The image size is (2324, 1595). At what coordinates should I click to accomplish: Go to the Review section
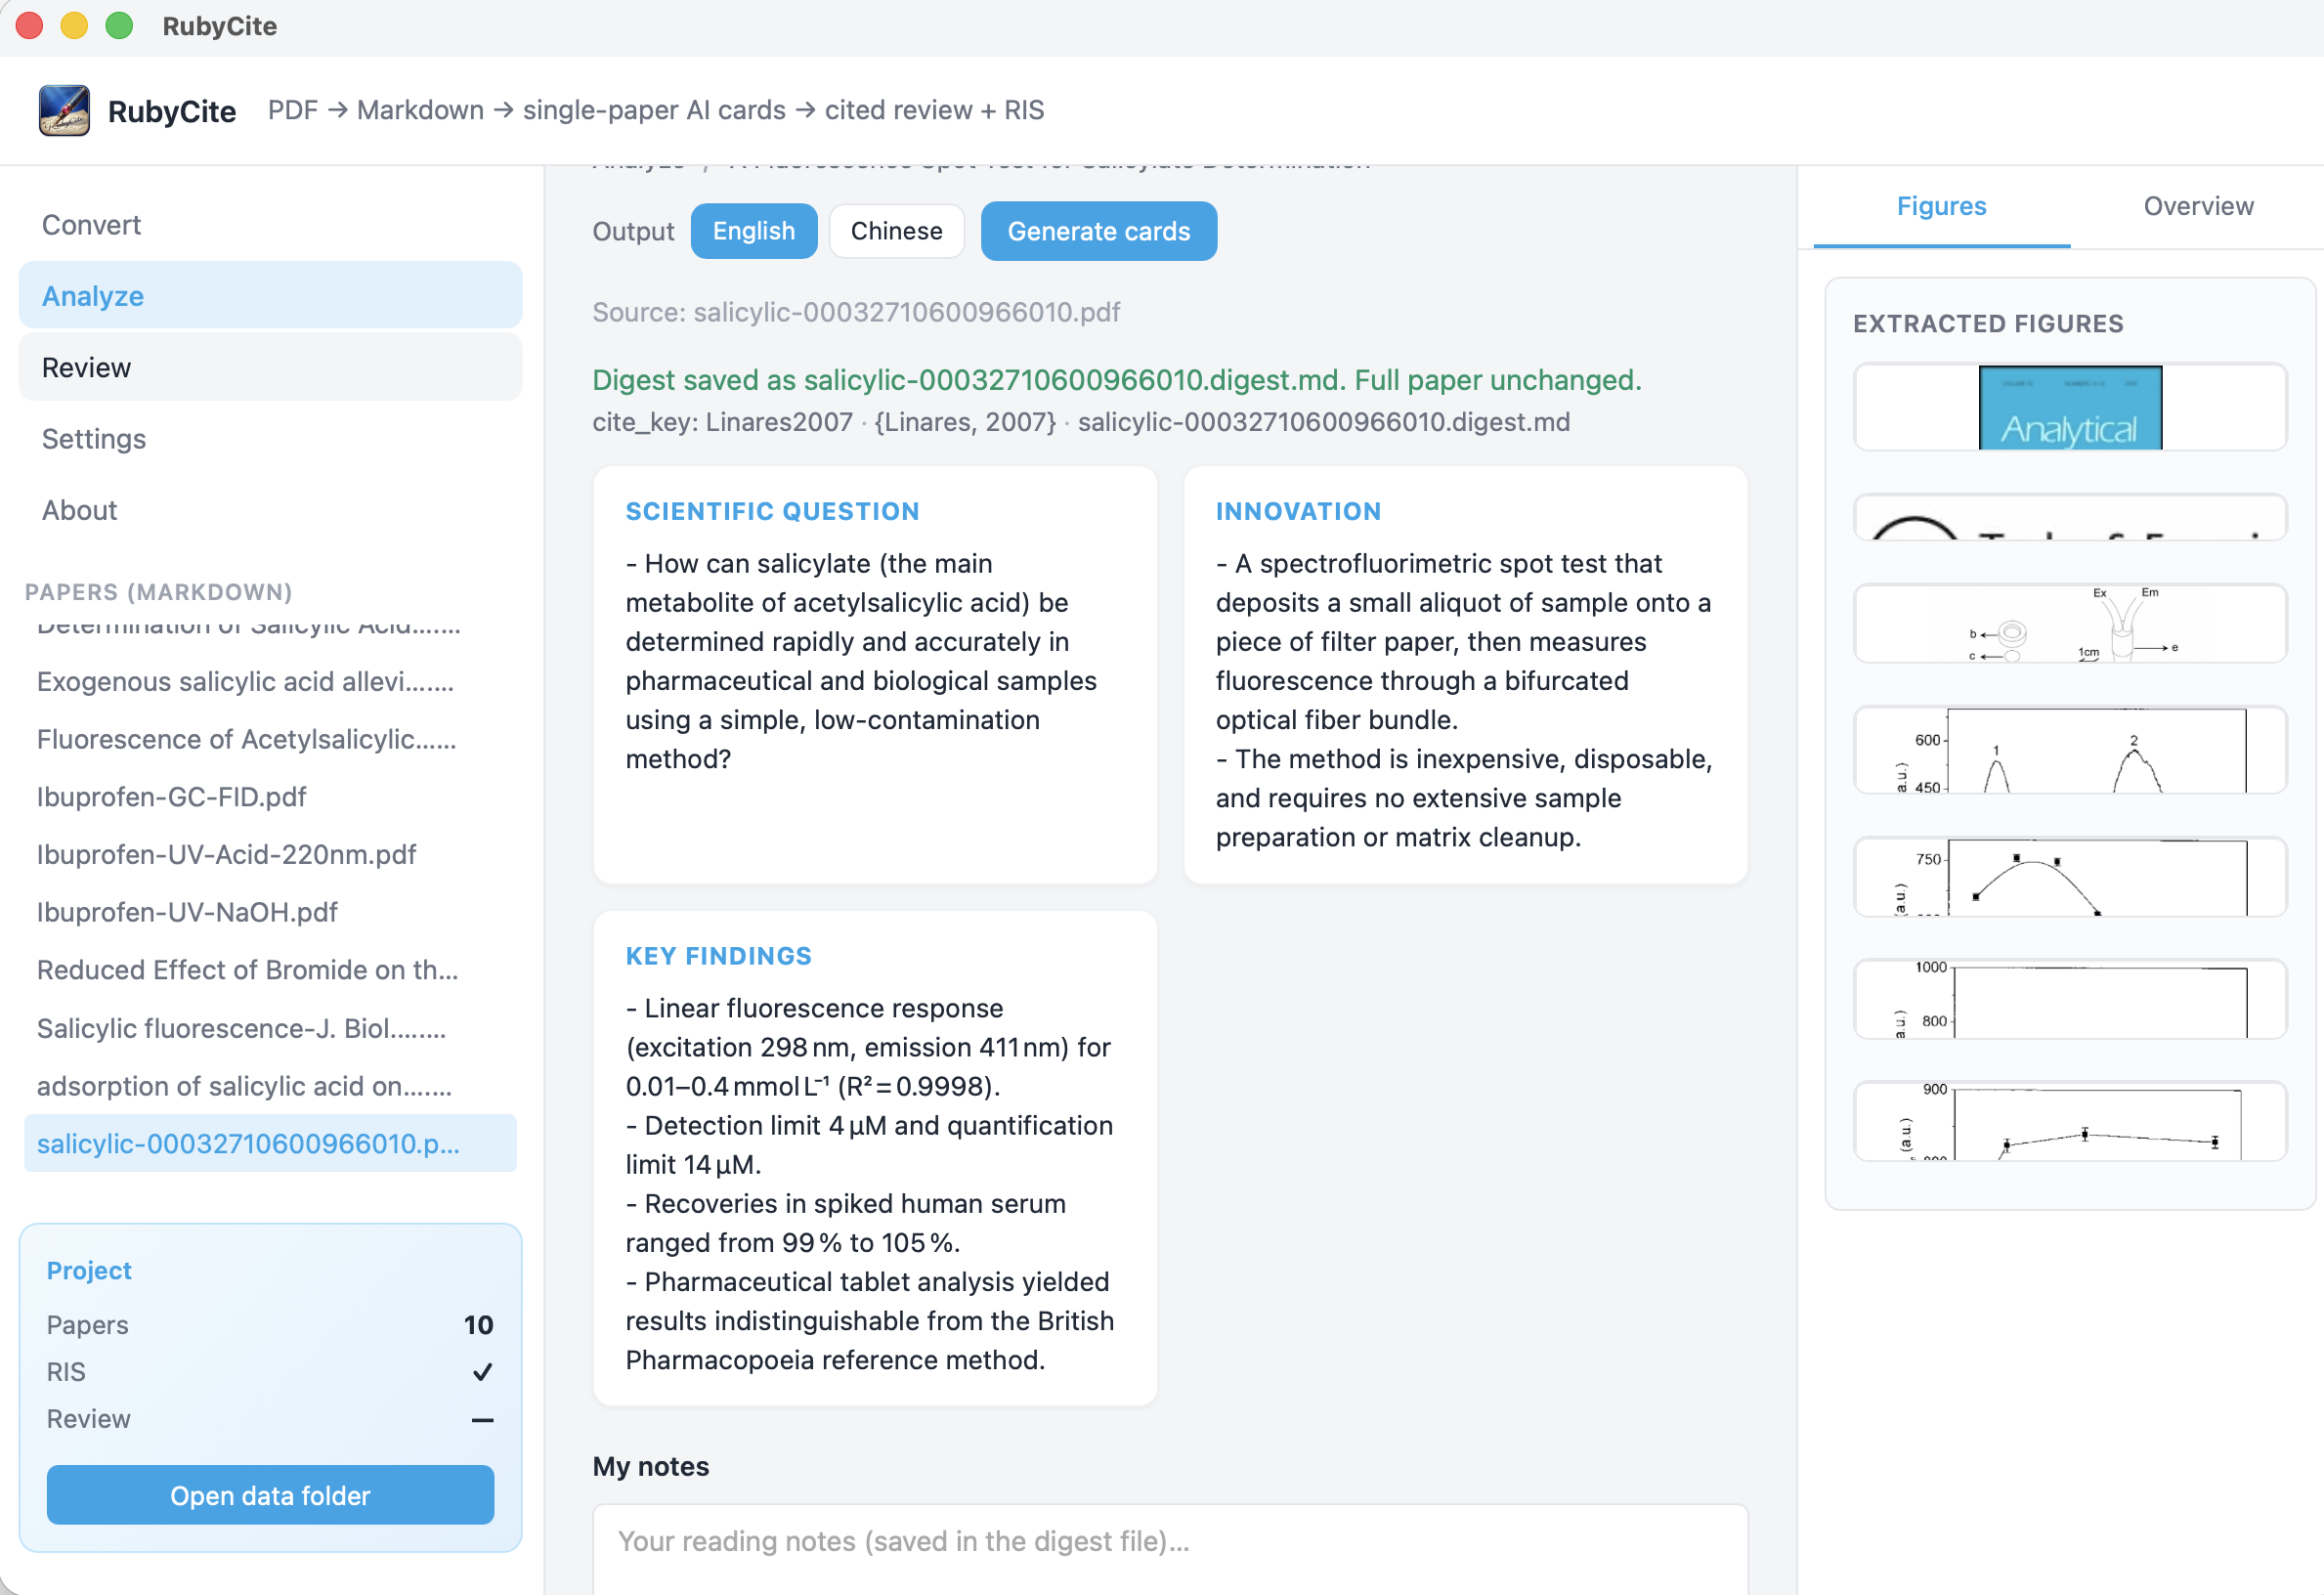click(270, 367)
